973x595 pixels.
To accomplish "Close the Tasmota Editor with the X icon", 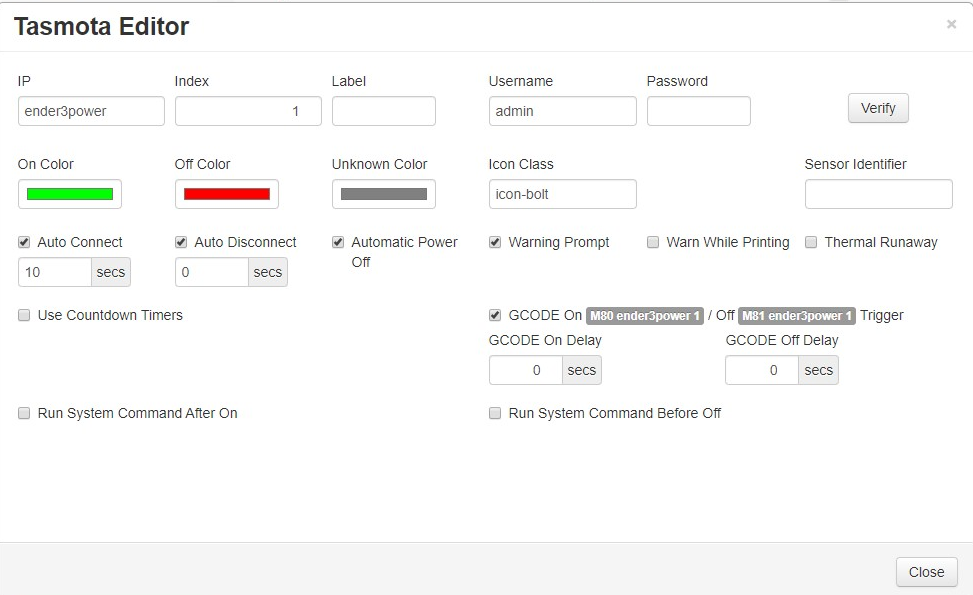I will 951,24.
